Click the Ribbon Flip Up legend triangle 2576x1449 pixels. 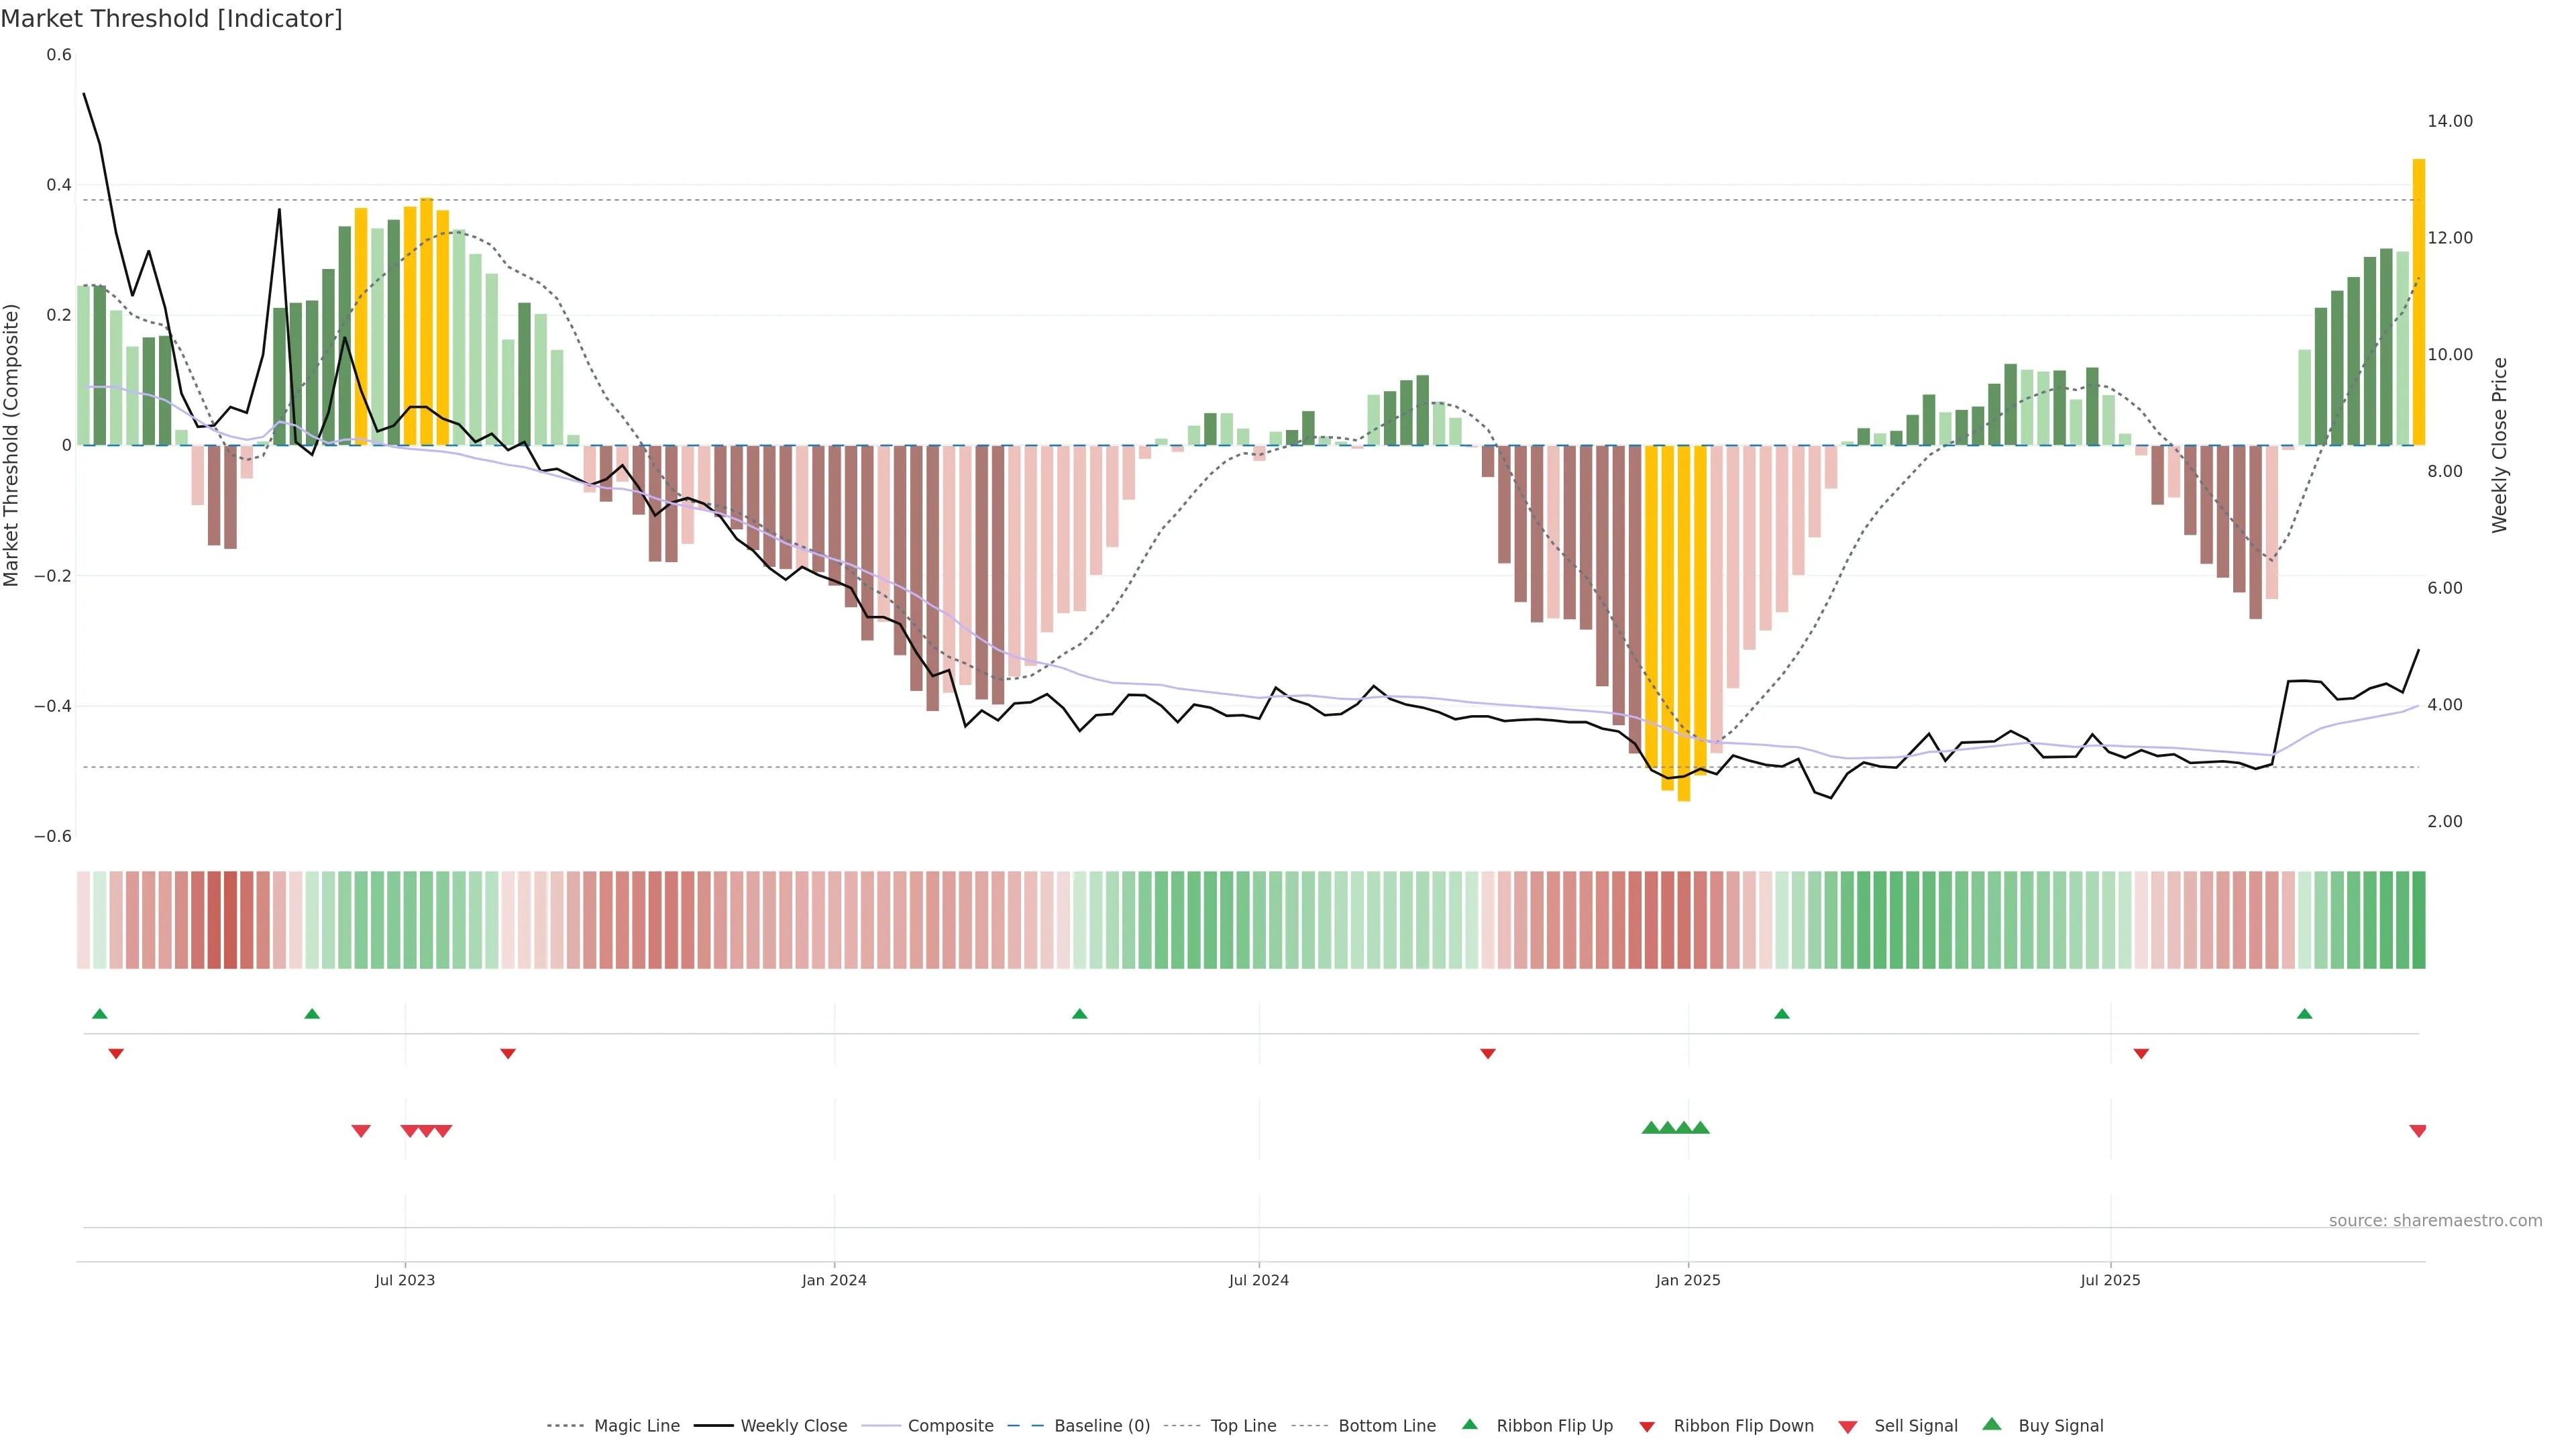1469,1424
